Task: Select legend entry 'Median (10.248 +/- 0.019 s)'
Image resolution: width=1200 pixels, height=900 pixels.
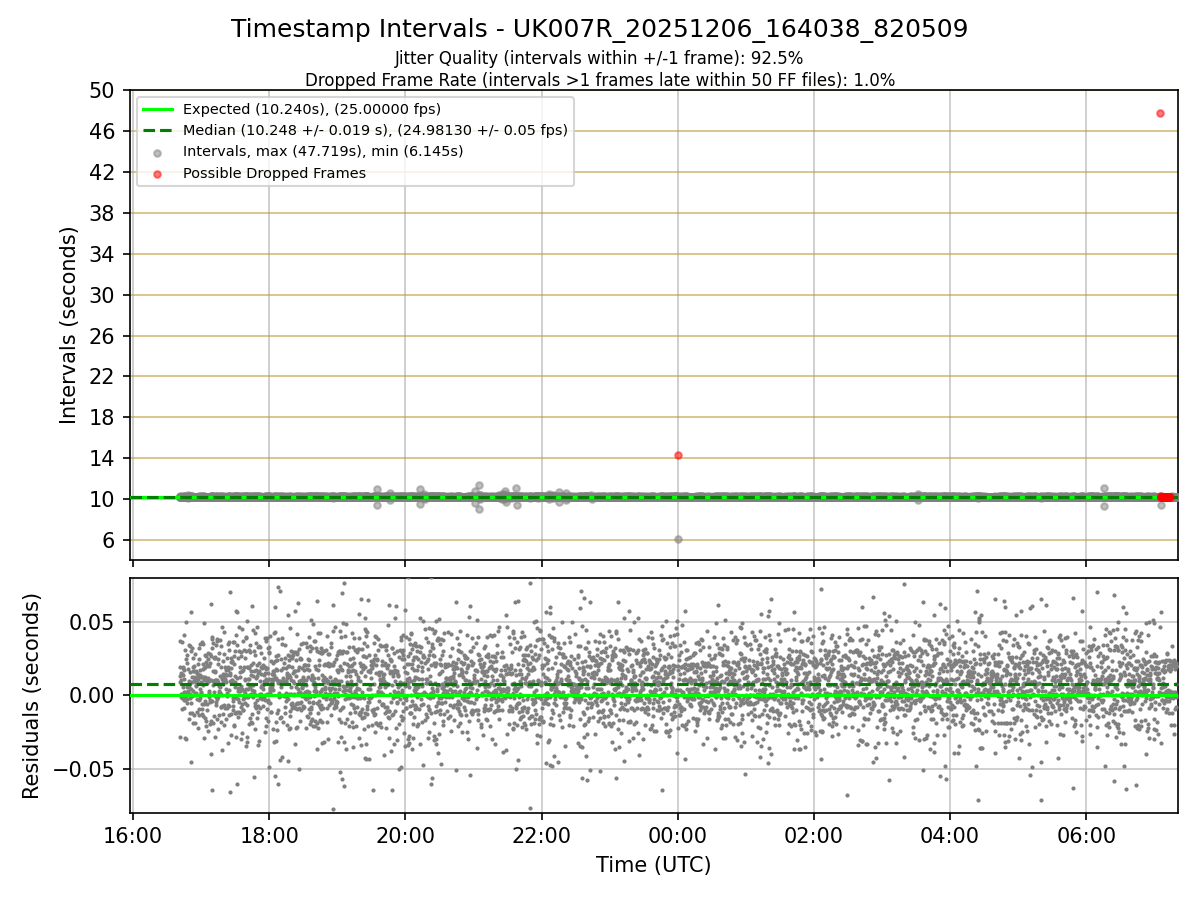Action: pyautogui.click(x=375, y=130)
